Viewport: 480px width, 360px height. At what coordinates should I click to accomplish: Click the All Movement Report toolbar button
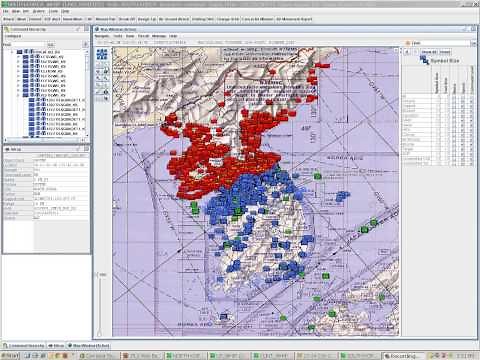(294, 19)
